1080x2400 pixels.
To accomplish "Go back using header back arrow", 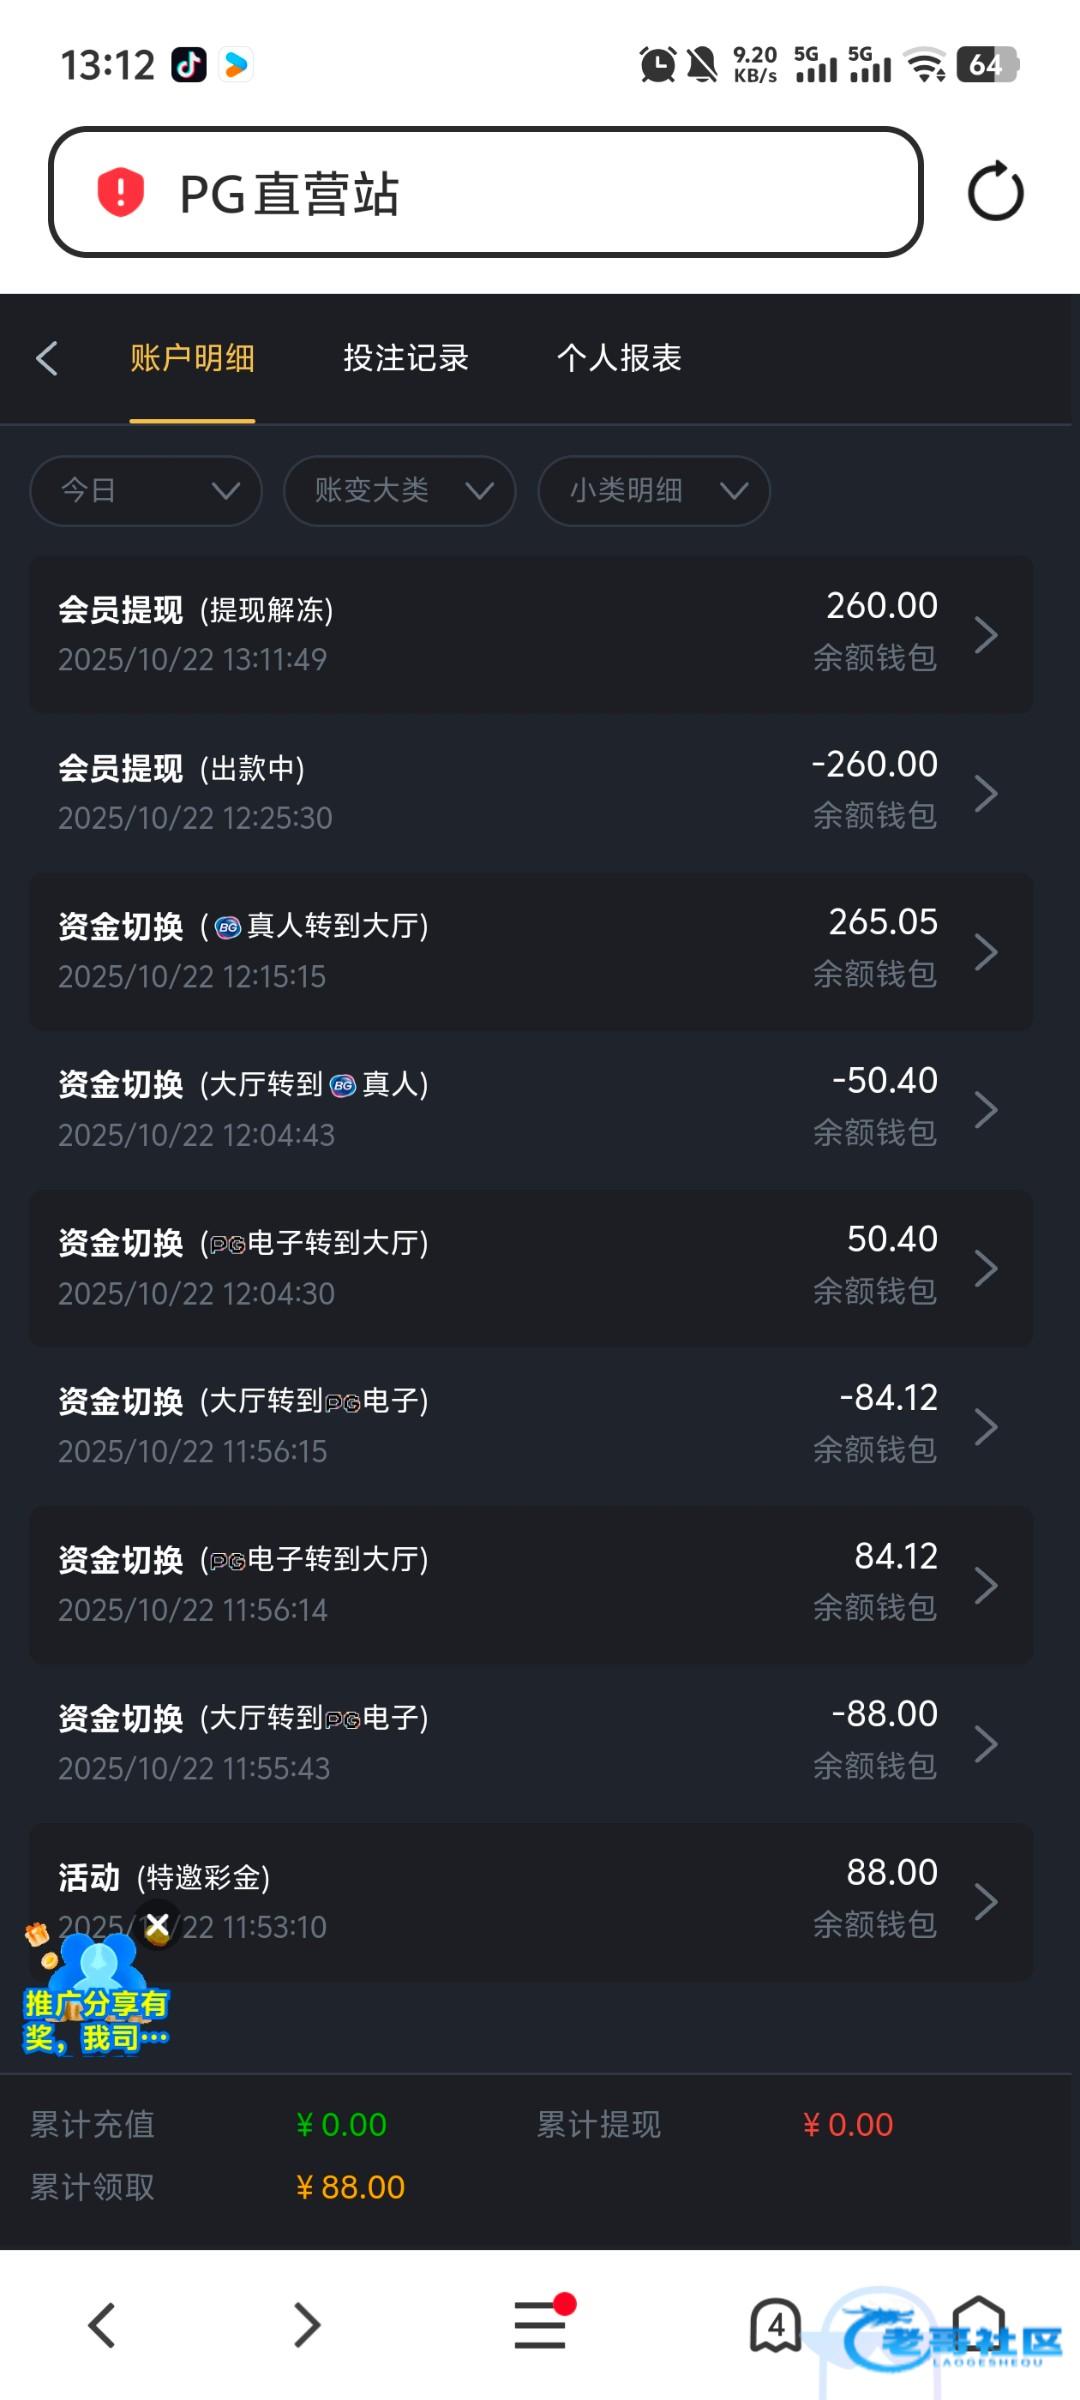I will click(47, 358).
